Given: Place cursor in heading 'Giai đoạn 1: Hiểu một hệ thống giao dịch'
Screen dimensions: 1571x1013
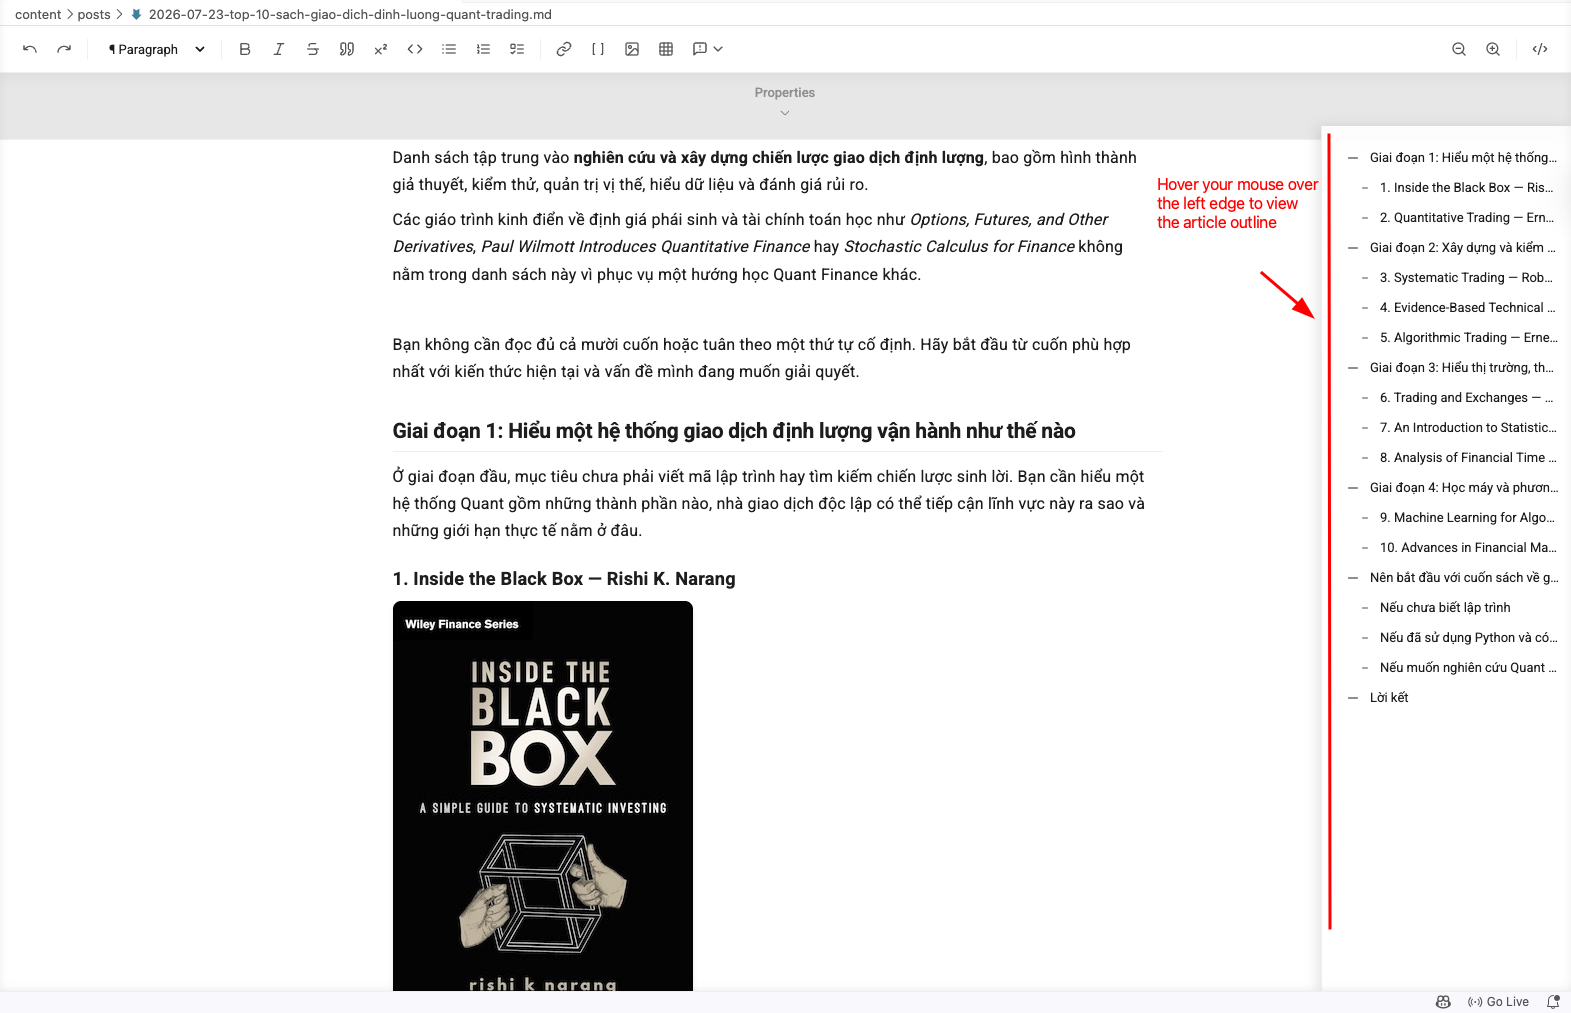Looking at the screenshot, I should click(x=734, y=431).
